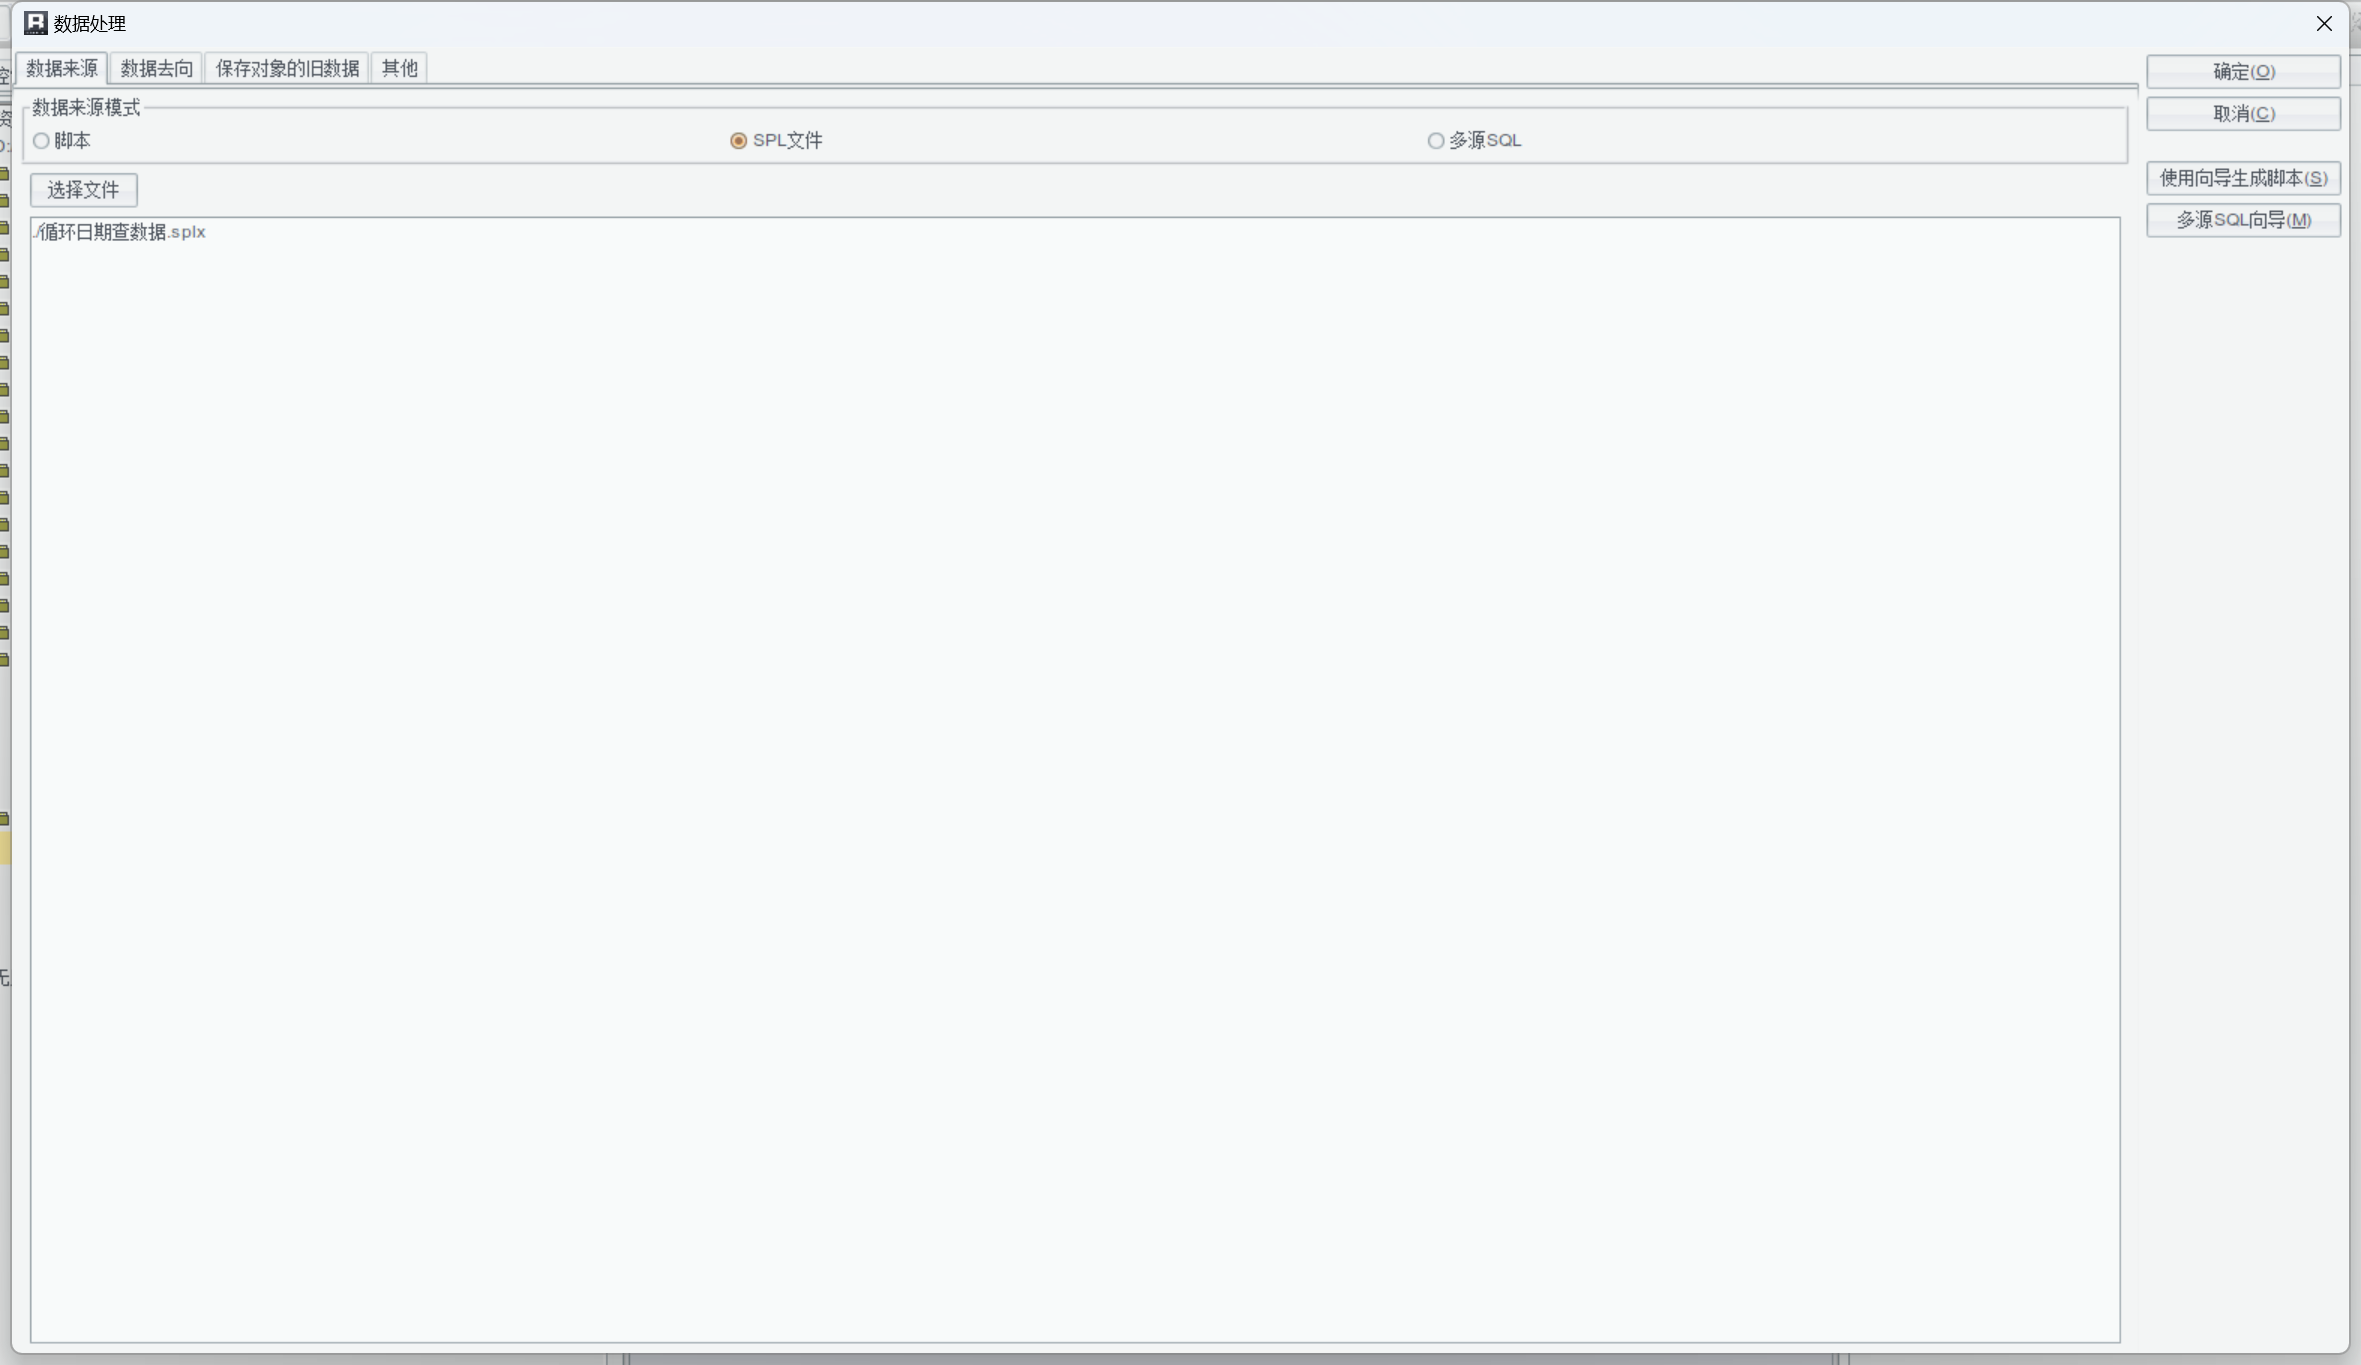
Task: Switch to the 数据来源 tab
Action: (62, 68)
